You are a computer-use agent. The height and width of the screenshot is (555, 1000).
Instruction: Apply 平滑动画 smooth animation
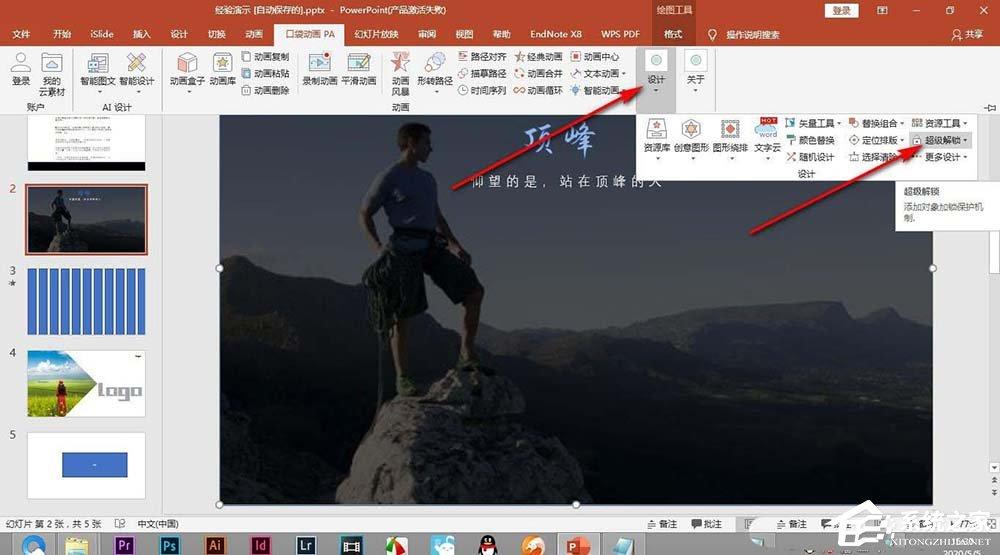tap(358, 70)
